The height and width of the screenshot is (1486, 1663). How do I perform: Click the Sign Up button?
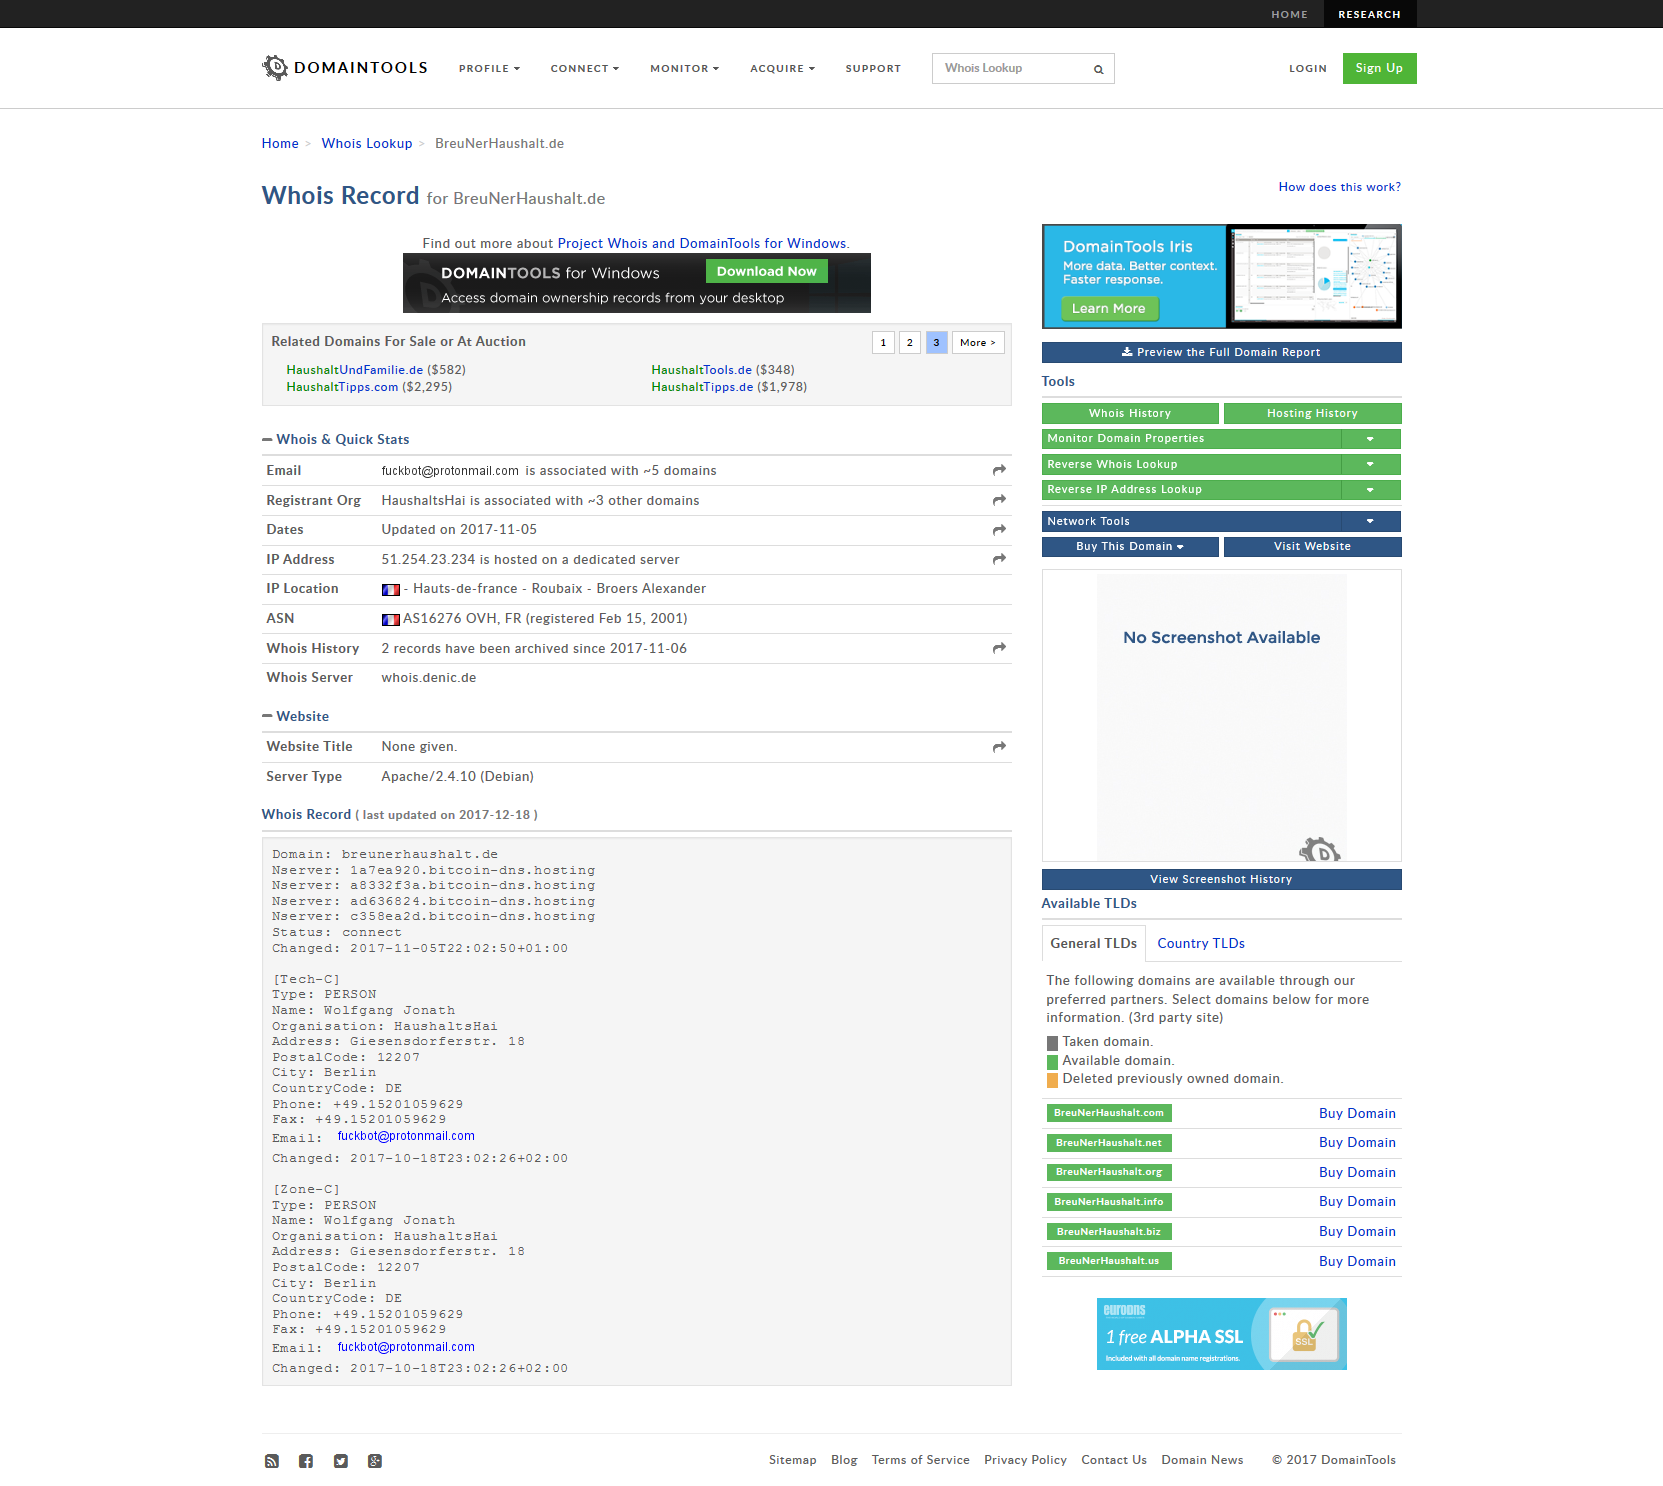(1379, 68)
